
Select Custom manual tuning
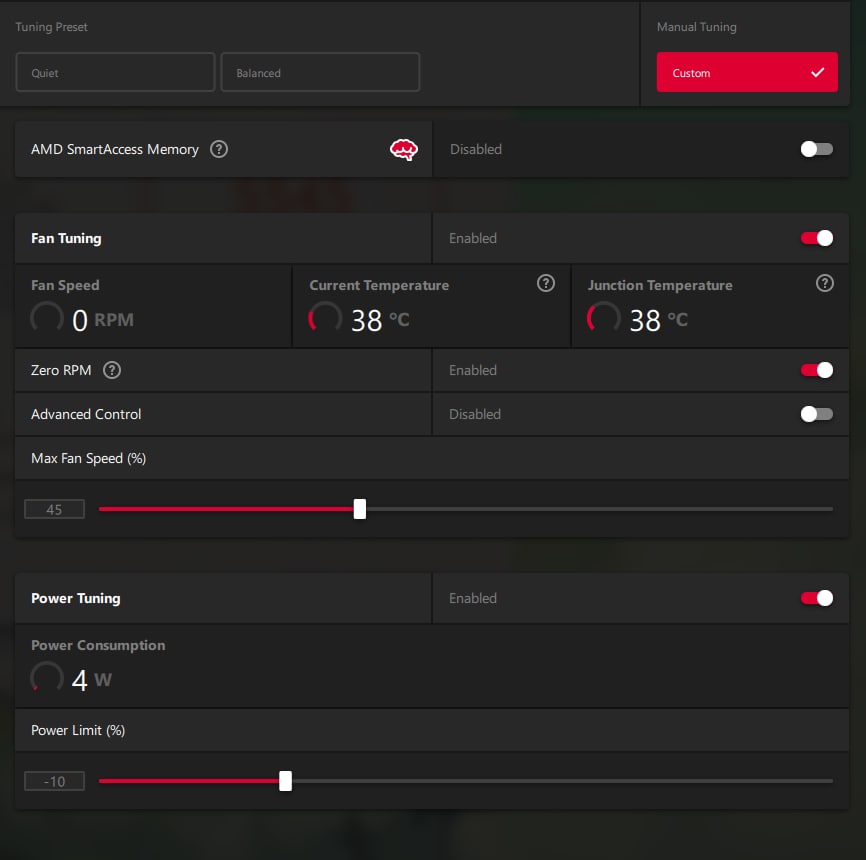(x=747, y=72)
